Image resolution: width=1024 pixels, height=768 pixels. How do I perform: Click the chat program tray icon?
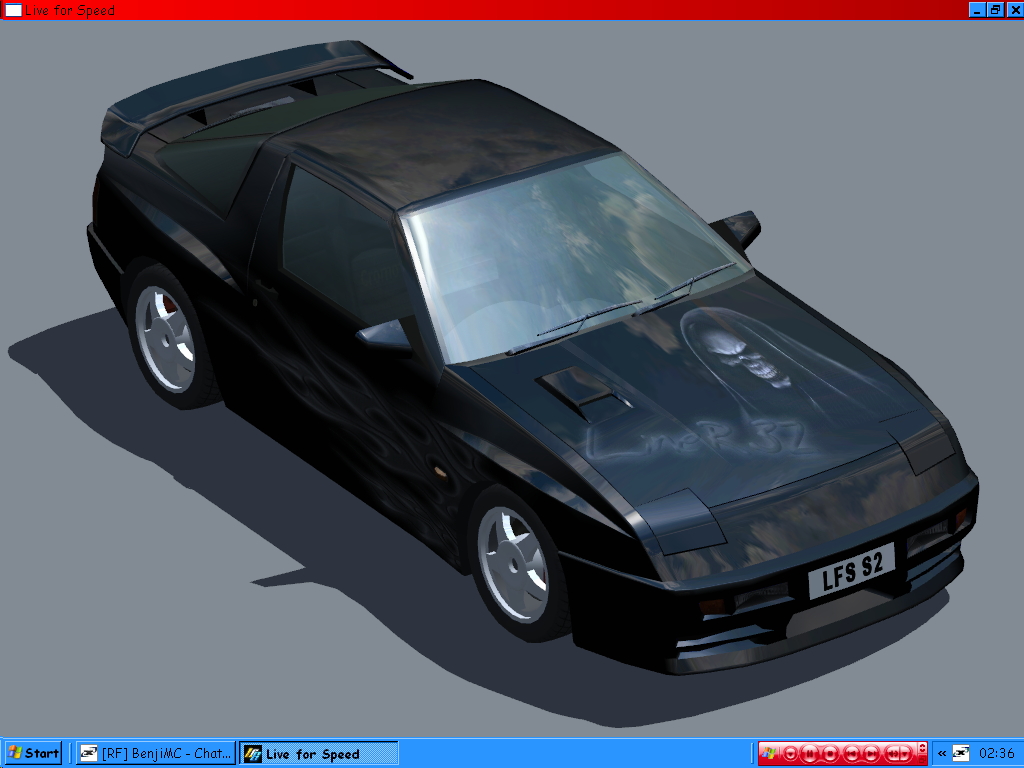[x=961, y=753]
